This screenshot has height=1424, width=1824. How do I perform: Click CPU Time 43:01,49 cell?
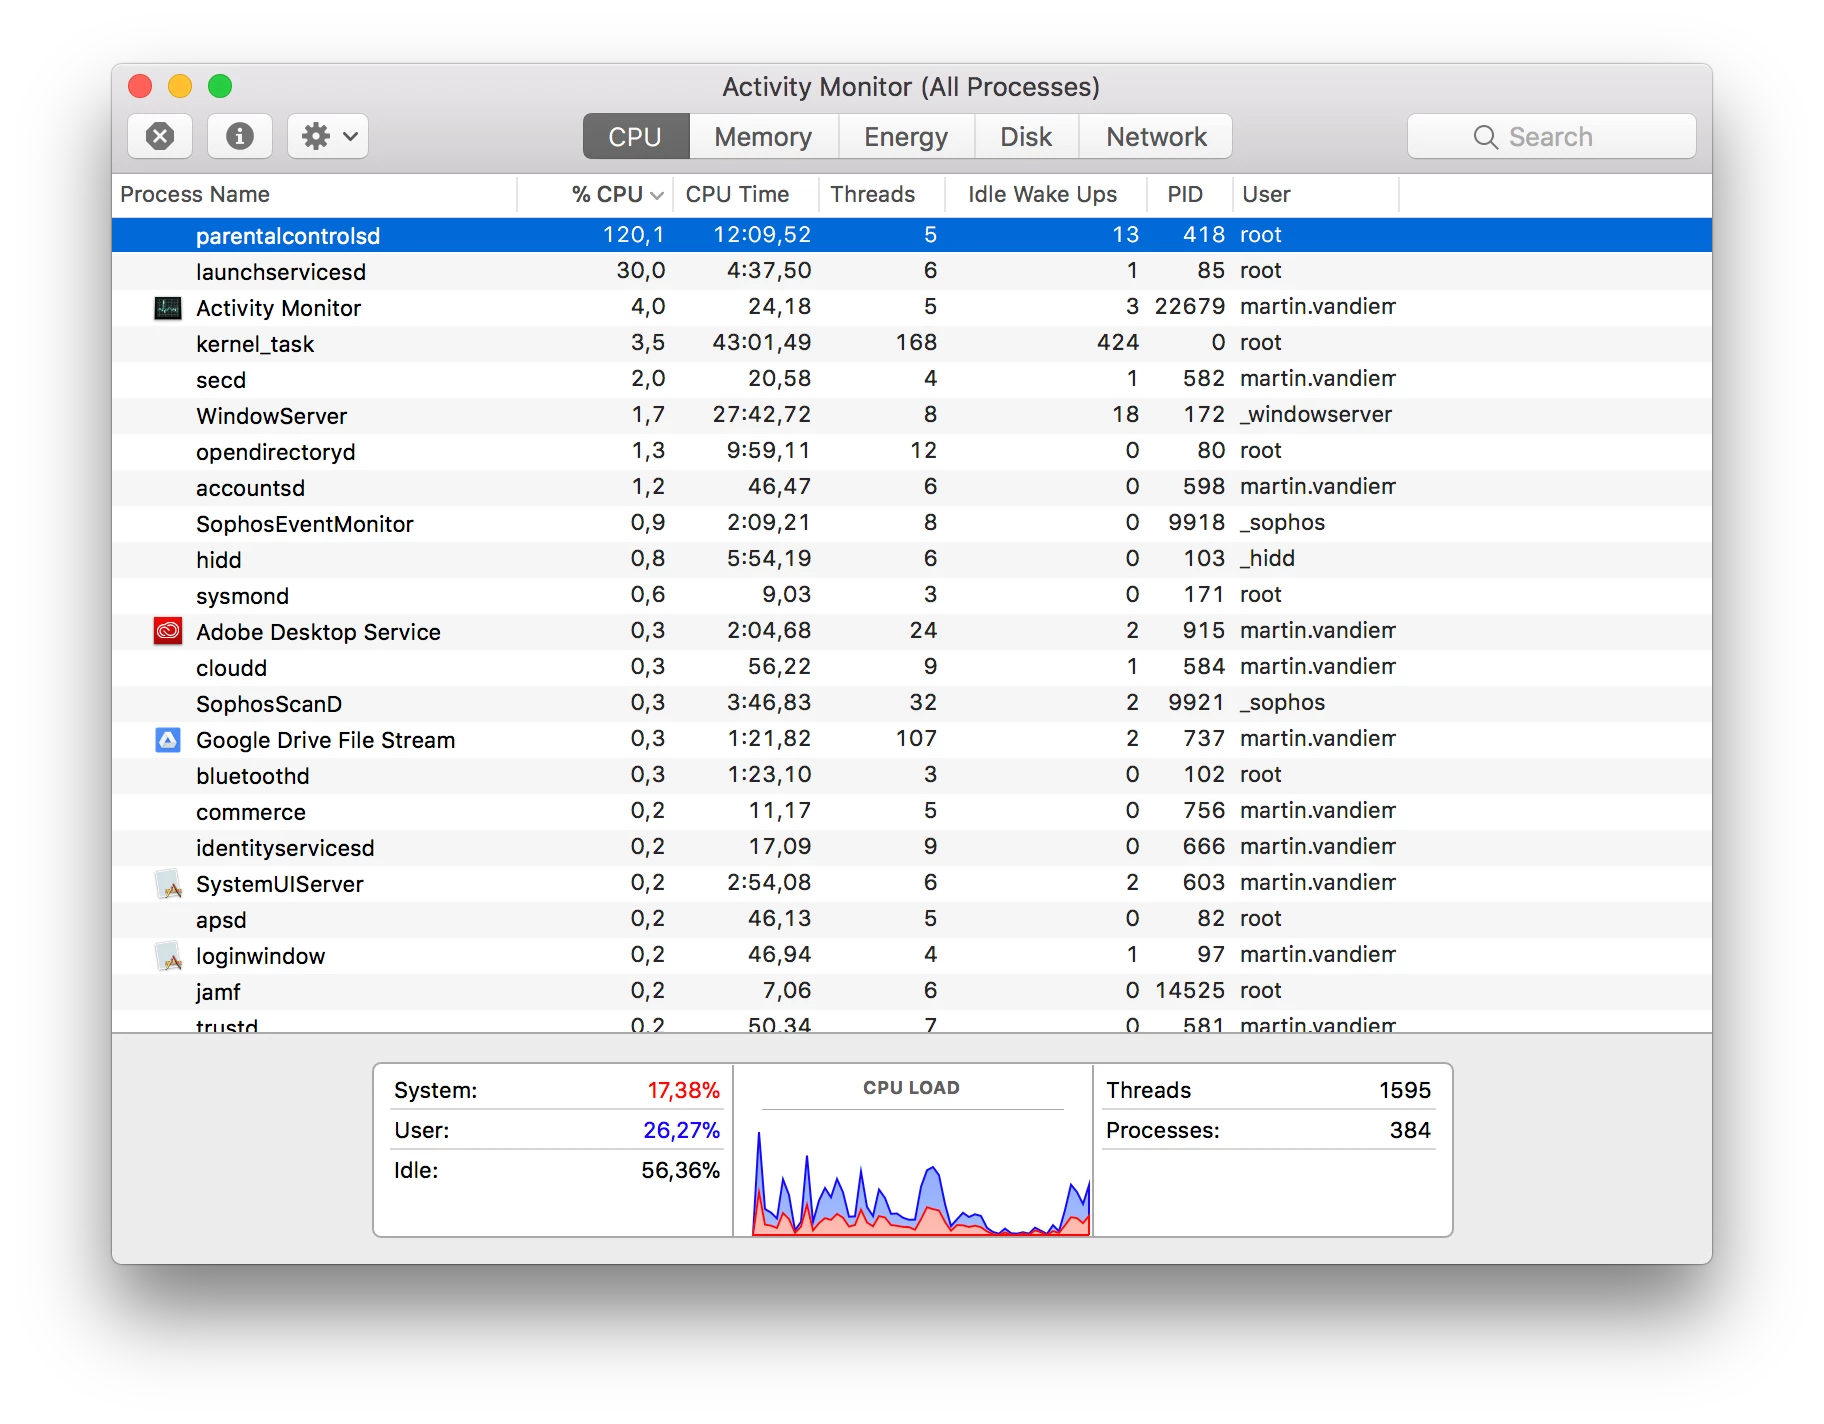(762, 343)
